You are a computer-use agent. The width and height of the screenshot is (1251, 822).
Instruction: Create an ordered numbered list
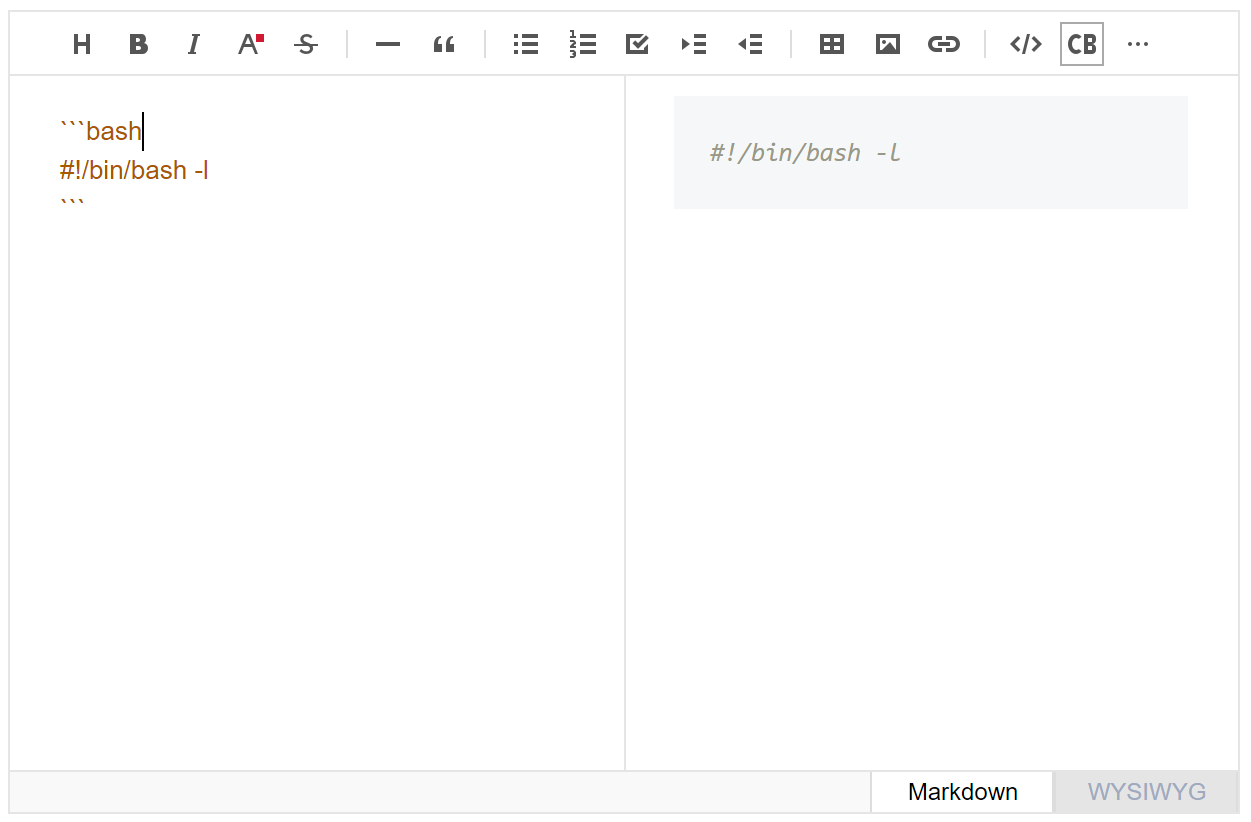[582, 44]
